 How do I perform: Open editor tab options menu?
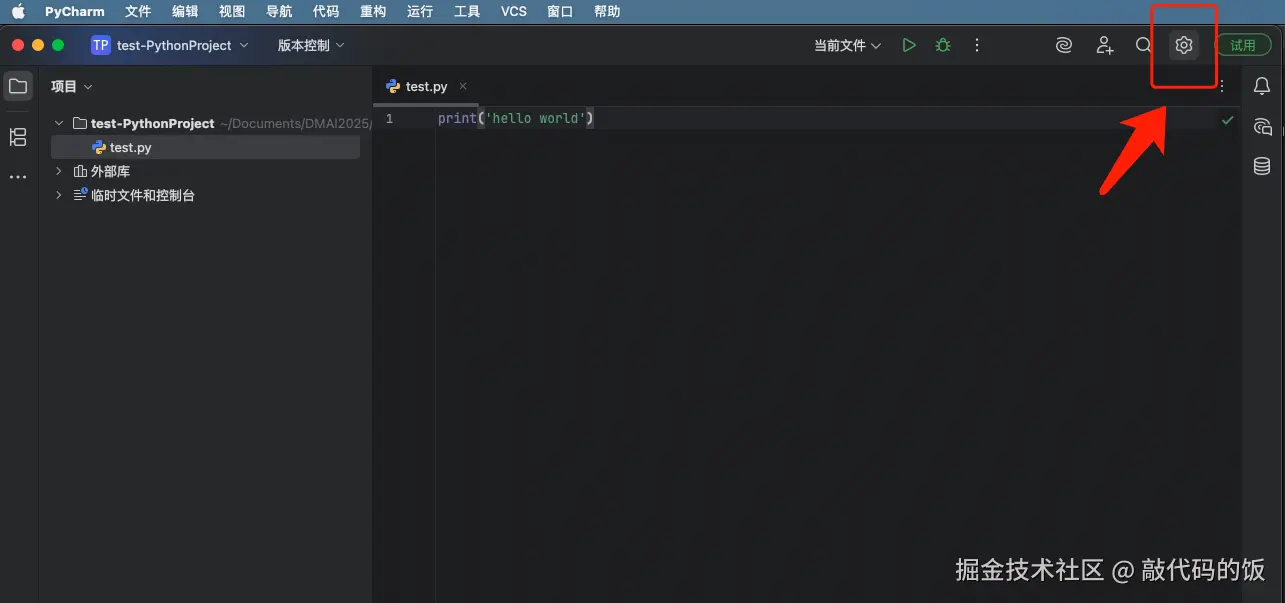(x=1222, y=87)
